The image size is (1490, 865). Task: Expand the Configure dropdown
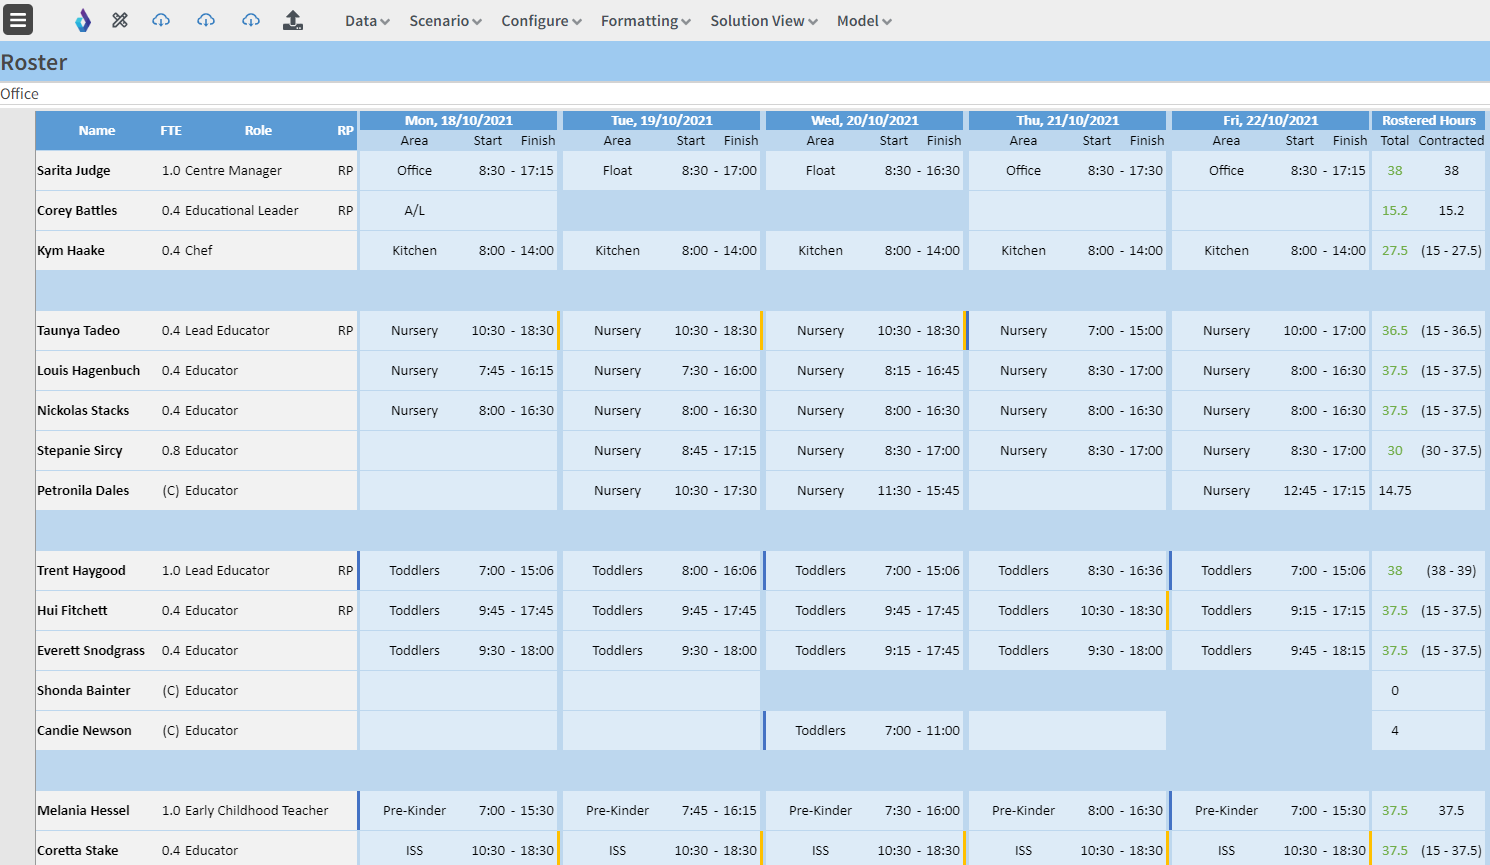tap(540, 20)
